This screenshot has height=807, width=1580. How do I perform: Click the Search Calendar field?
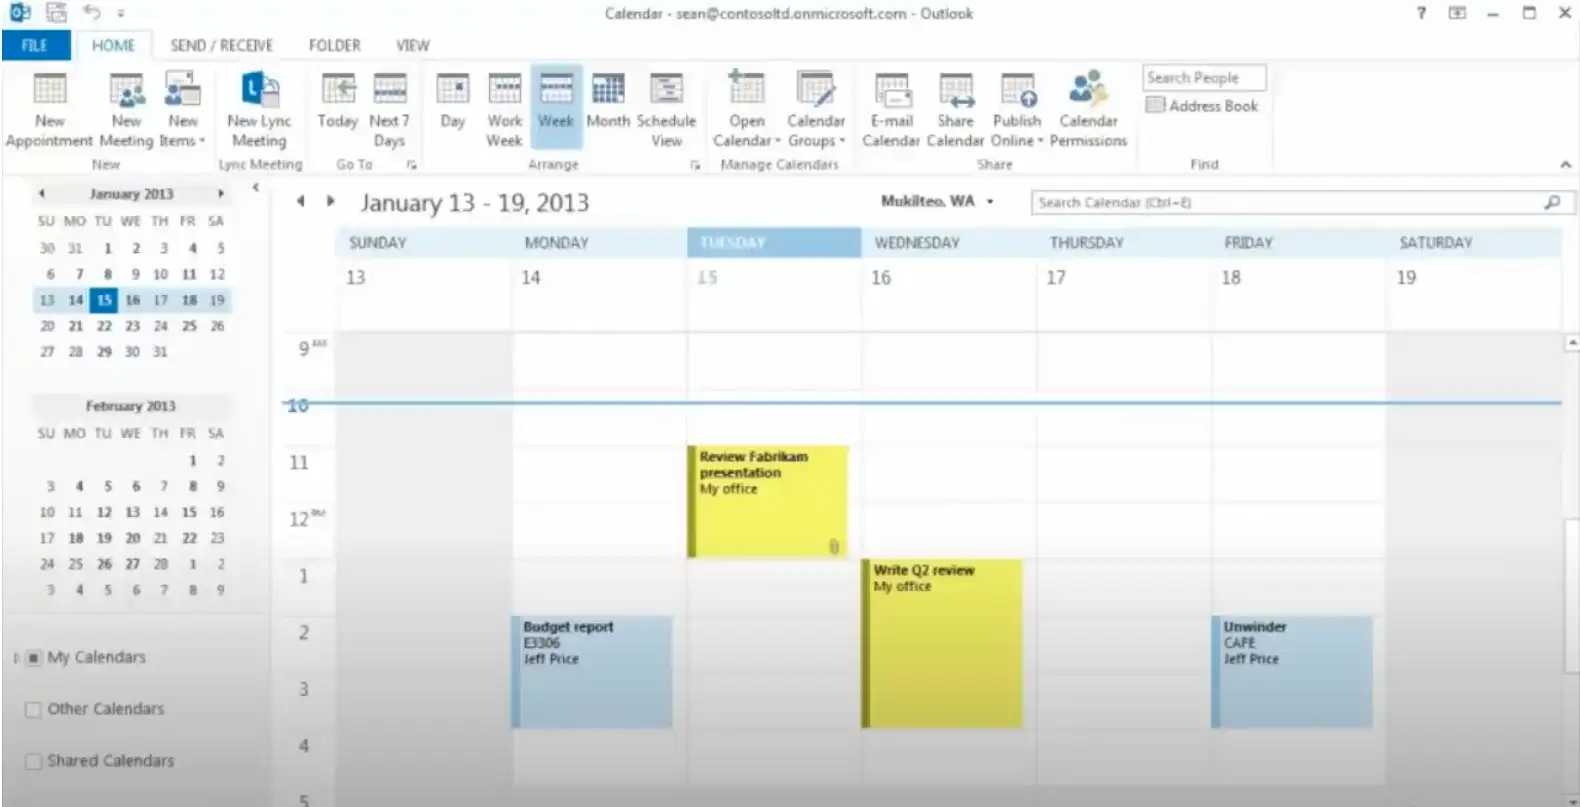tap(1285, 203)
